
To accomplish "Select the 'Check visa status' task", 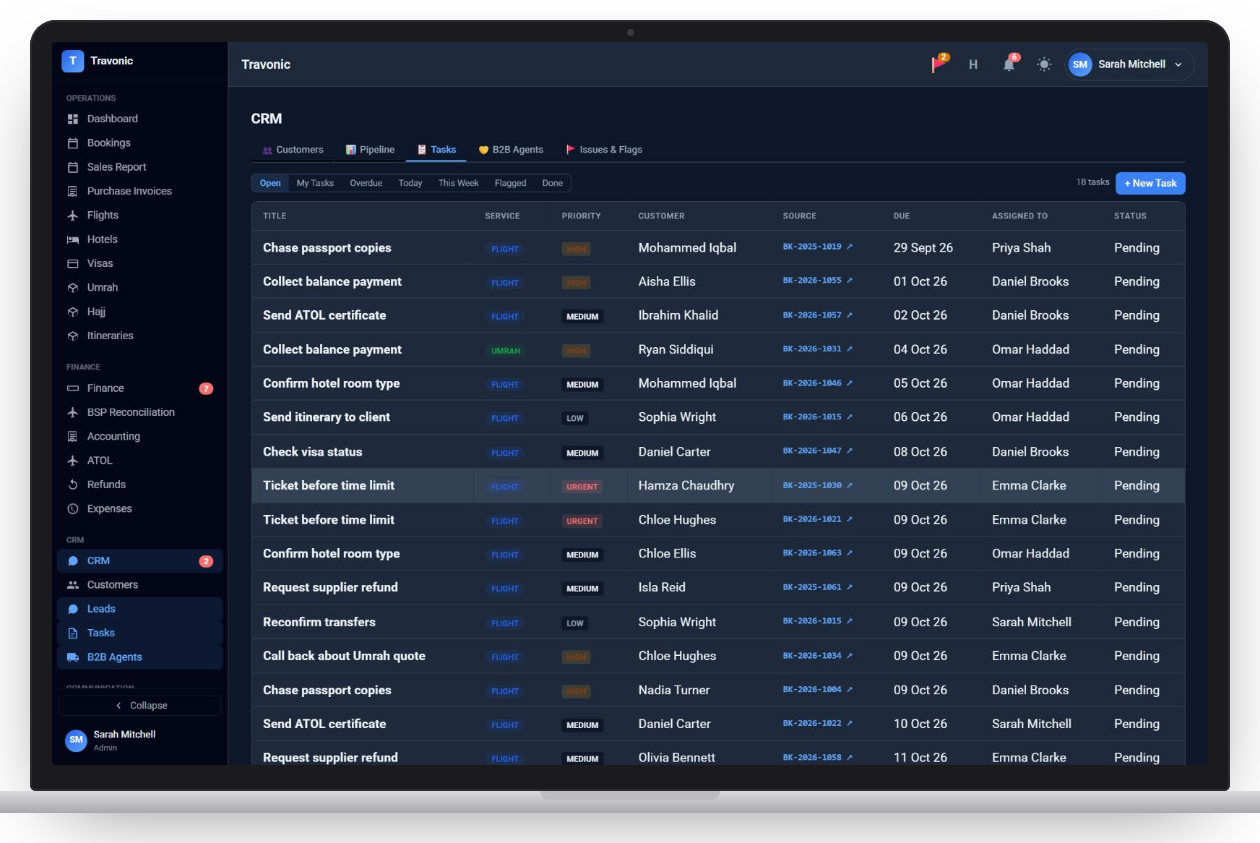I will pyautogui.click(x=312, y=452).
